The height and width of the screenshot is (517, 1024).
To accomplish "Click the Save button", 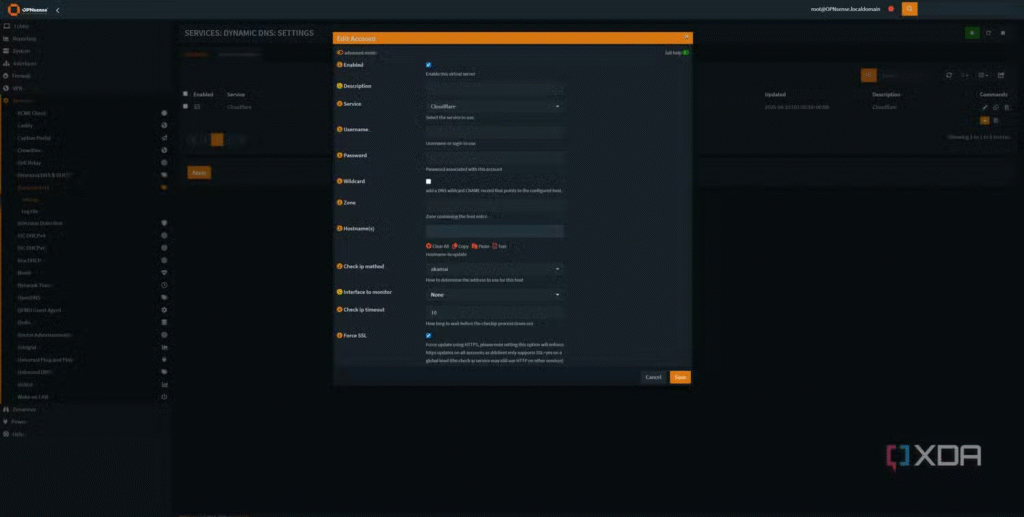I will pos(680,377).
